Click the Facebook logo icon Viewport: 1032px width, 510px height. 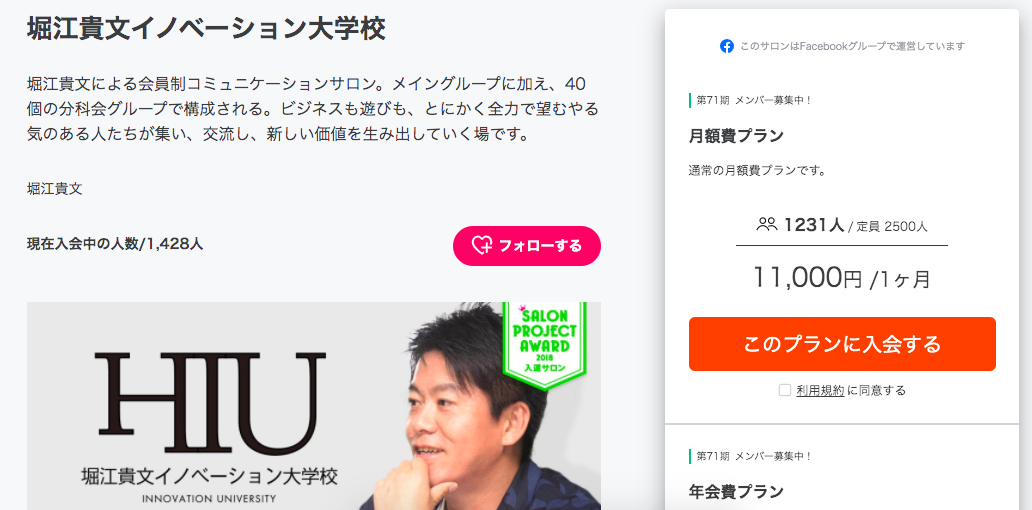727,46
